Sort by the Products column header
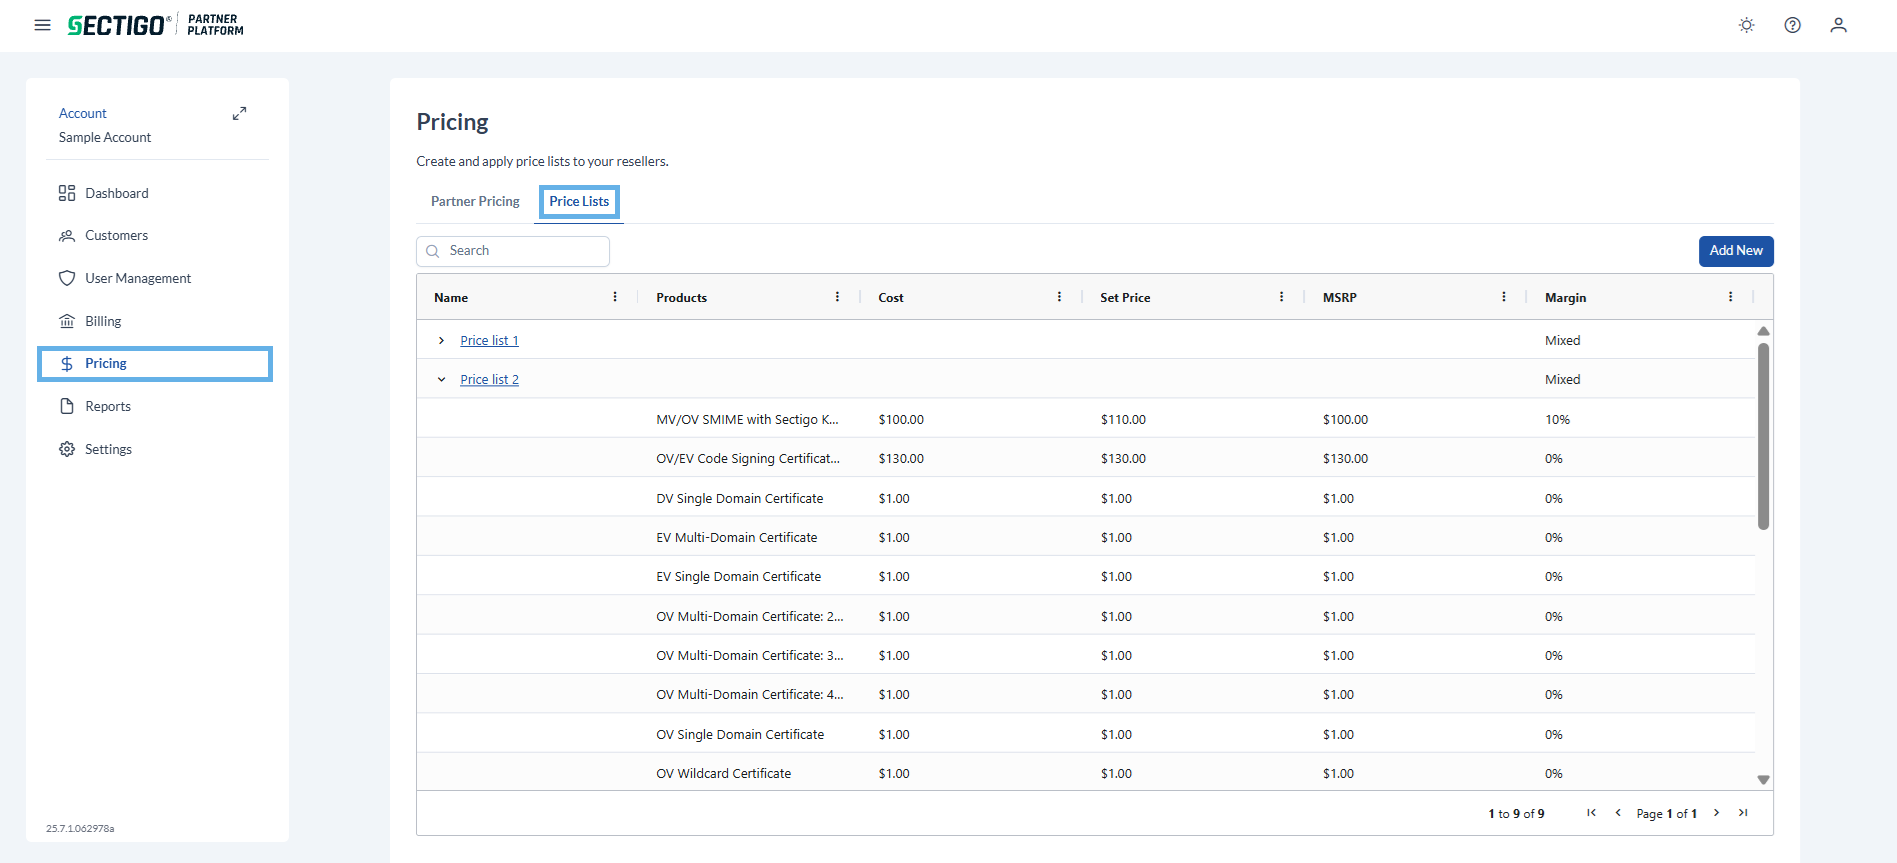 point(681,298)
